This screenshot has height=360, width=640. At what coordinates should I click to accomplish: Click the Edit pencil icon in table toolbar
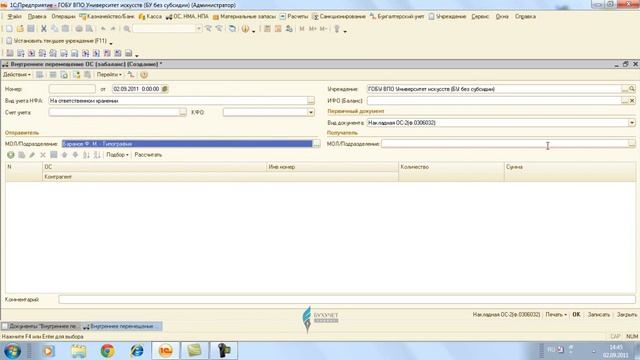[x=32, y=155]
